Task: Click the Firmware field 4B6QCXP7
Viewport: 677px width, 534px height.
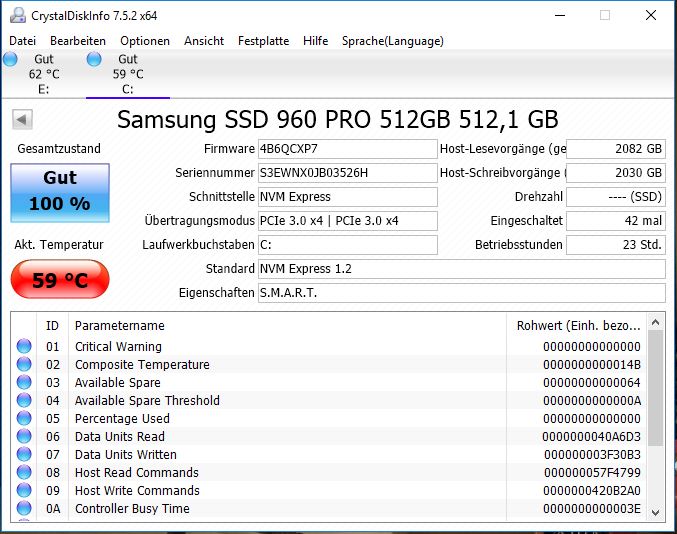Action: click(348, 149)
